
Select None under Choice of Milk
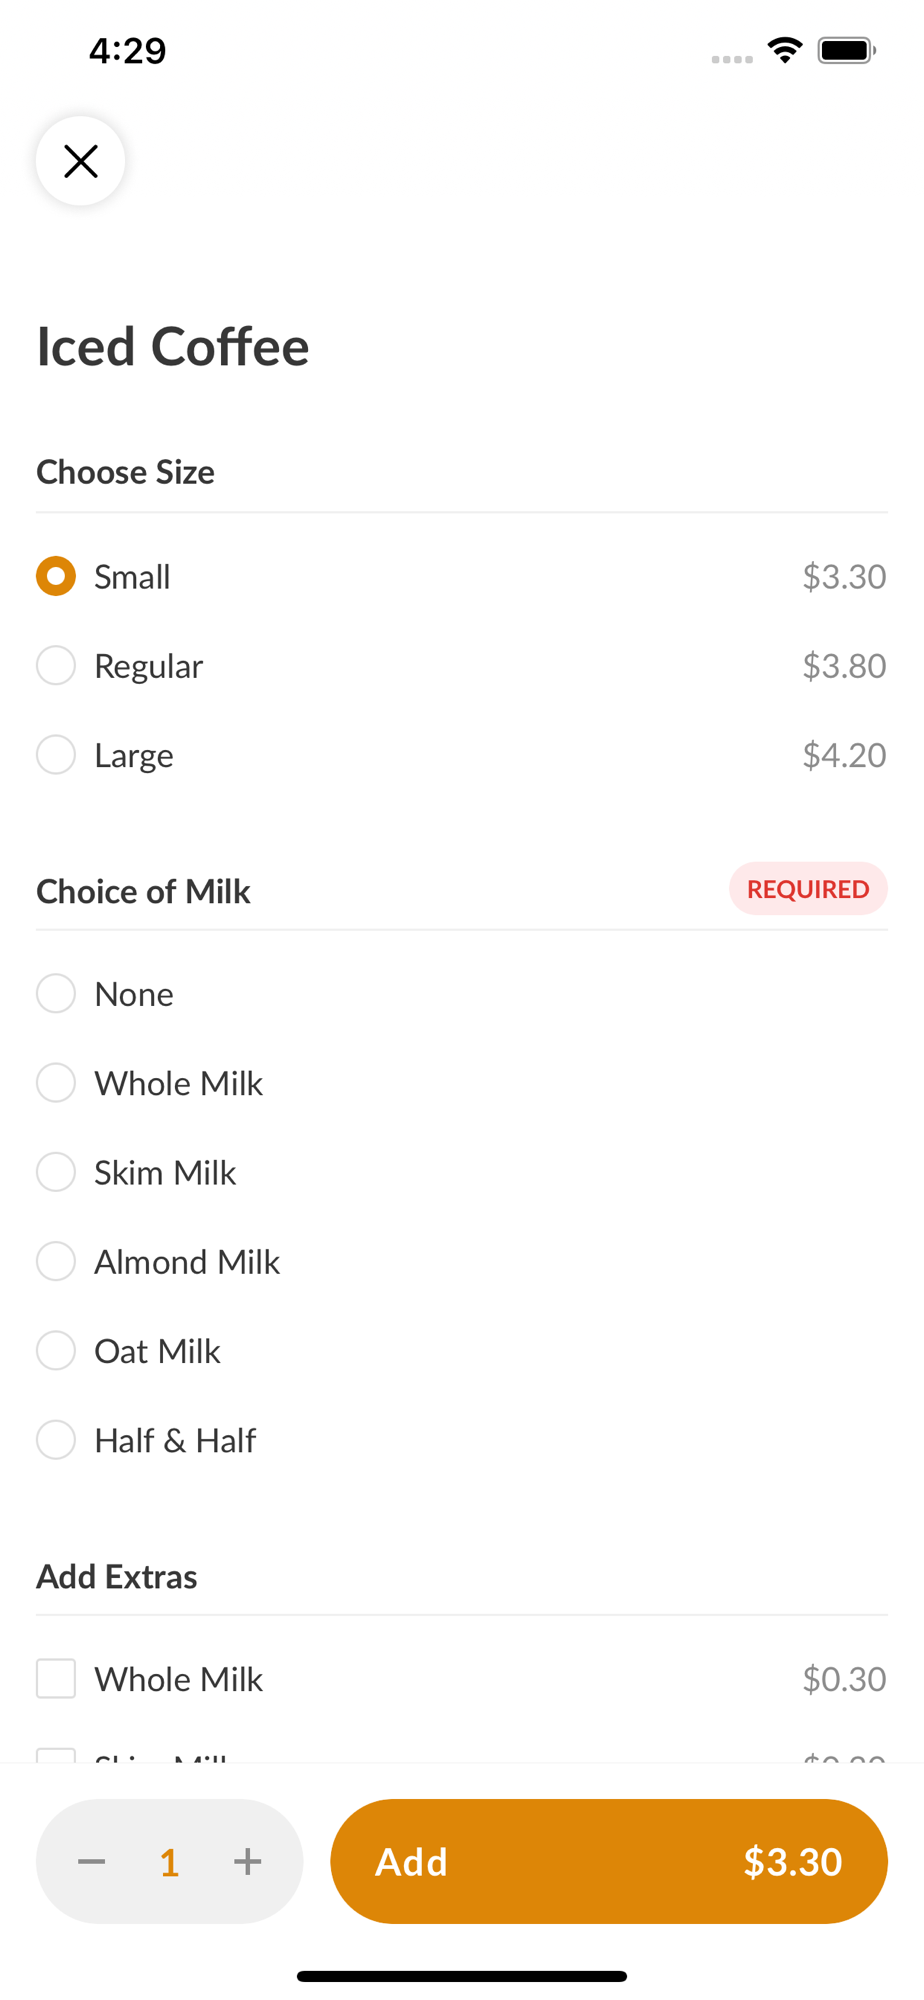click(461, 994)
